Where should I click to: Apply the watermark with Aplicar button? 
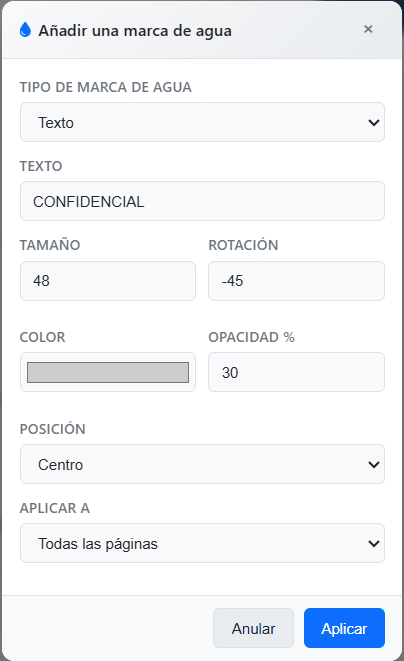coord(344,628)
